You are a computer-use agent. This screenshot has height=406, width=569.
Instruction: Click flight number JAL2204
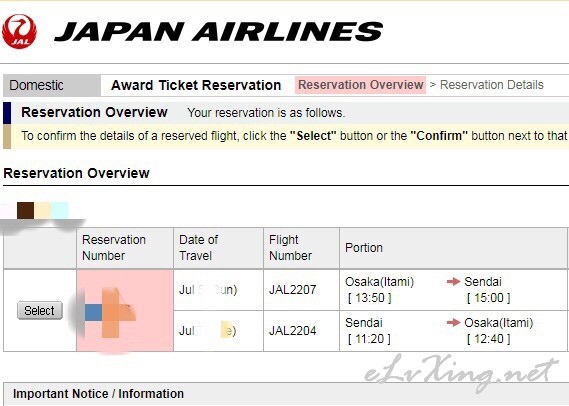[292, 331]
